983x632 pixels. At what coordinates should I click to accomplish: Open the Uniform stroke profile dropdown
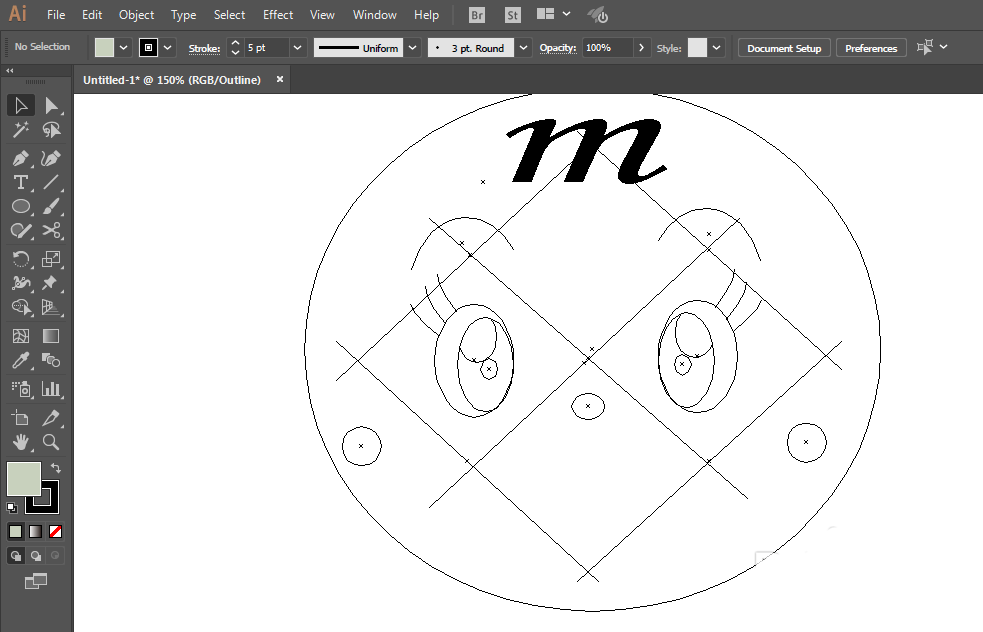point(412,48)
